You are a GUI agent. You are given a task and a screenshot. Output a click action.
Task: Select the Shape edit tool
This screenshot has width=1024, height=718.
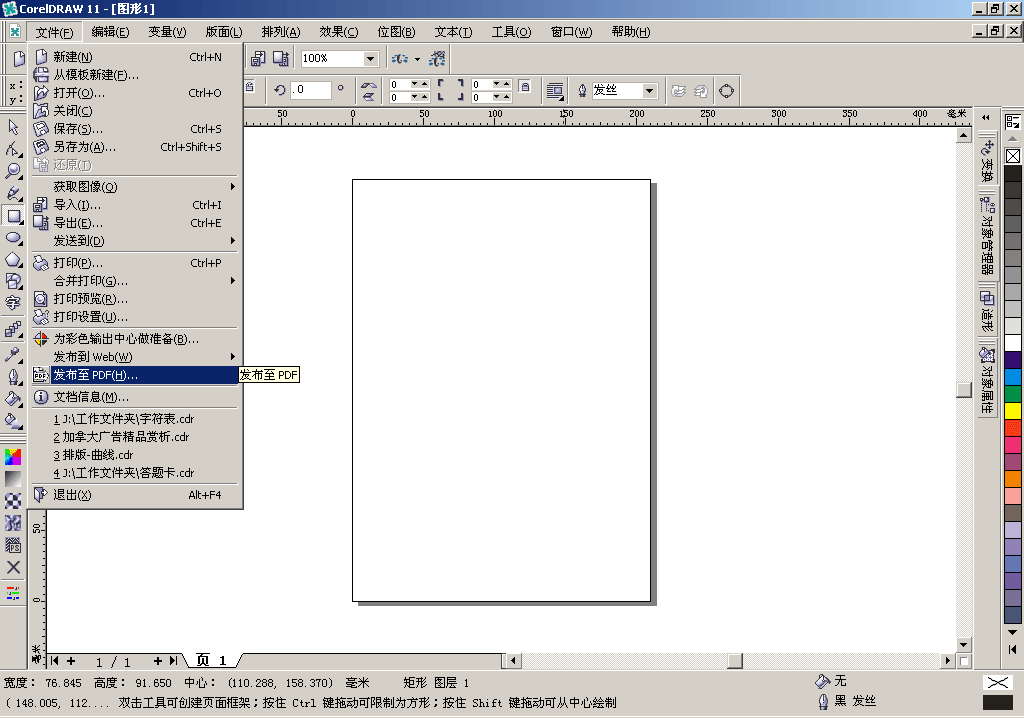13,149
